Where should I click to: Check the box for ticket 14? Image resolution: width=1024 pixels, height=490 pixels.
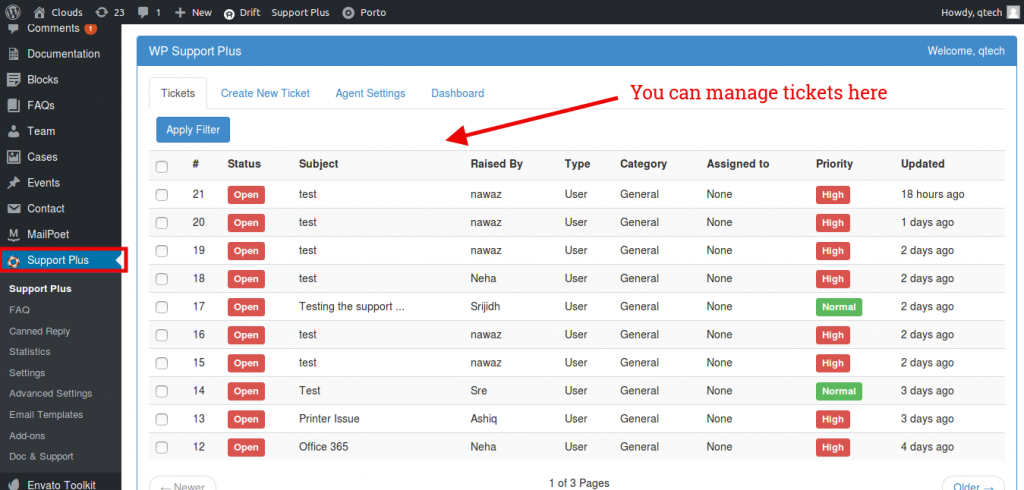coord(161,391)
